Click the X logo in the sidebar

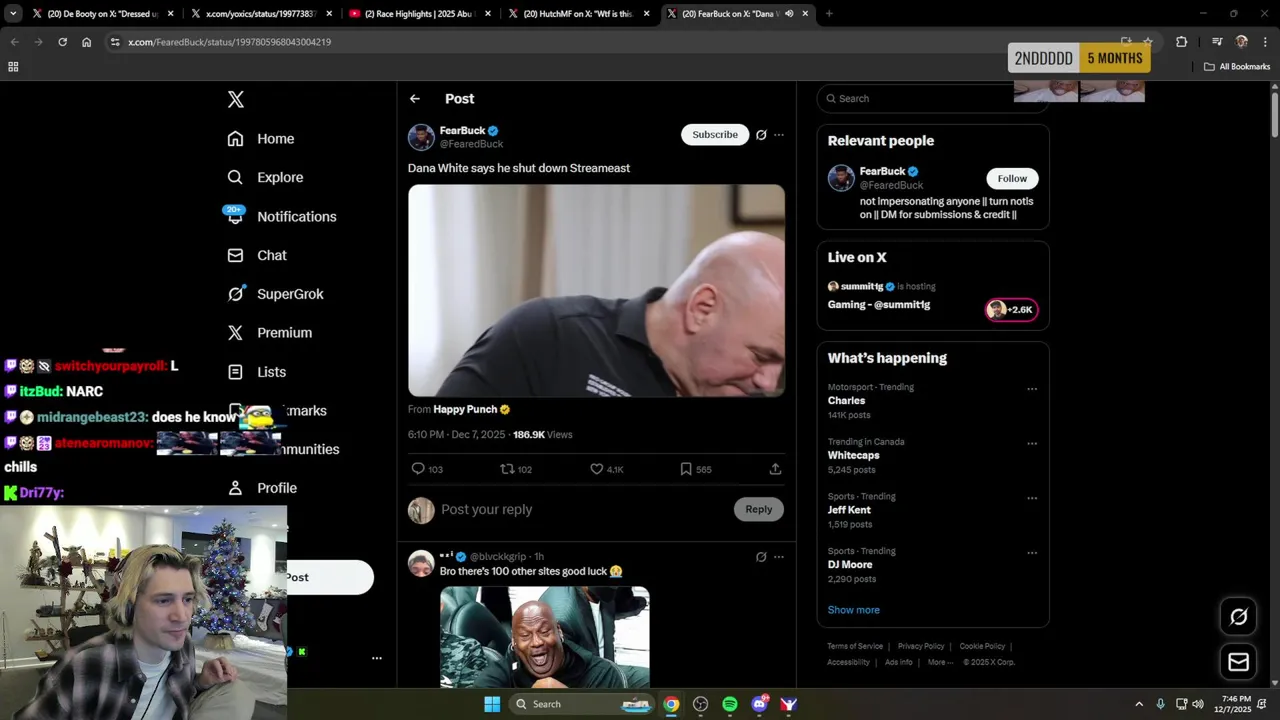coord(236,99)
